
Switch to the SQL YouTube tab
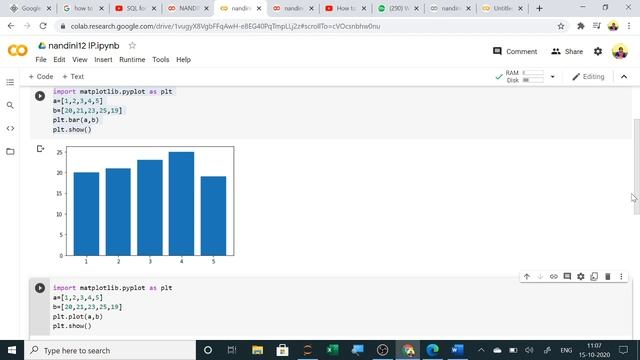pos(135,8)
